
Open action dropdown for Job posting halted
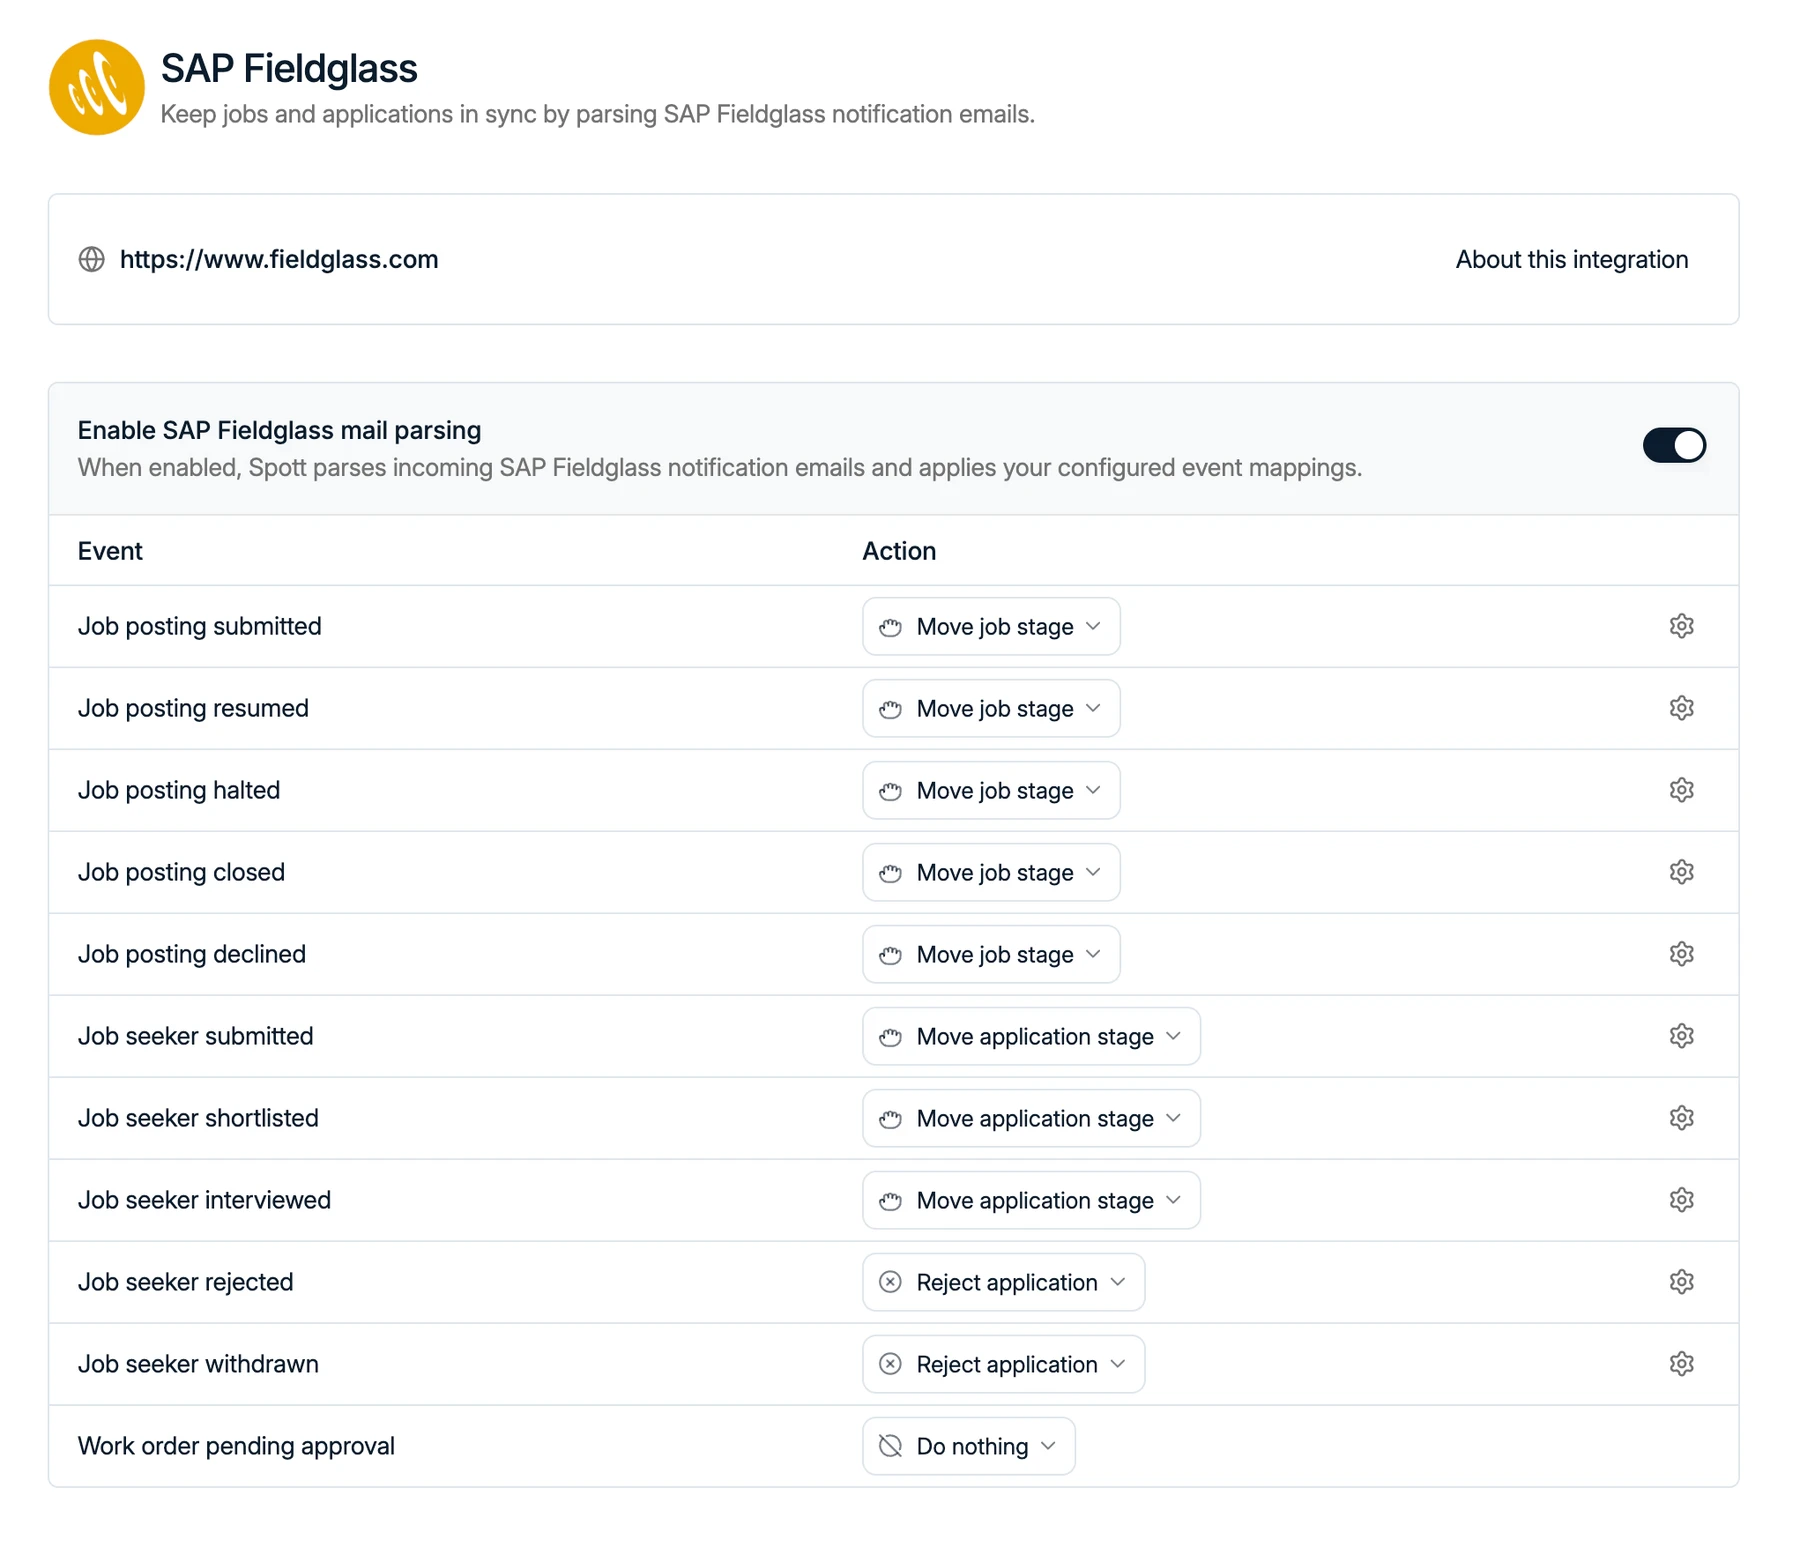991,790
